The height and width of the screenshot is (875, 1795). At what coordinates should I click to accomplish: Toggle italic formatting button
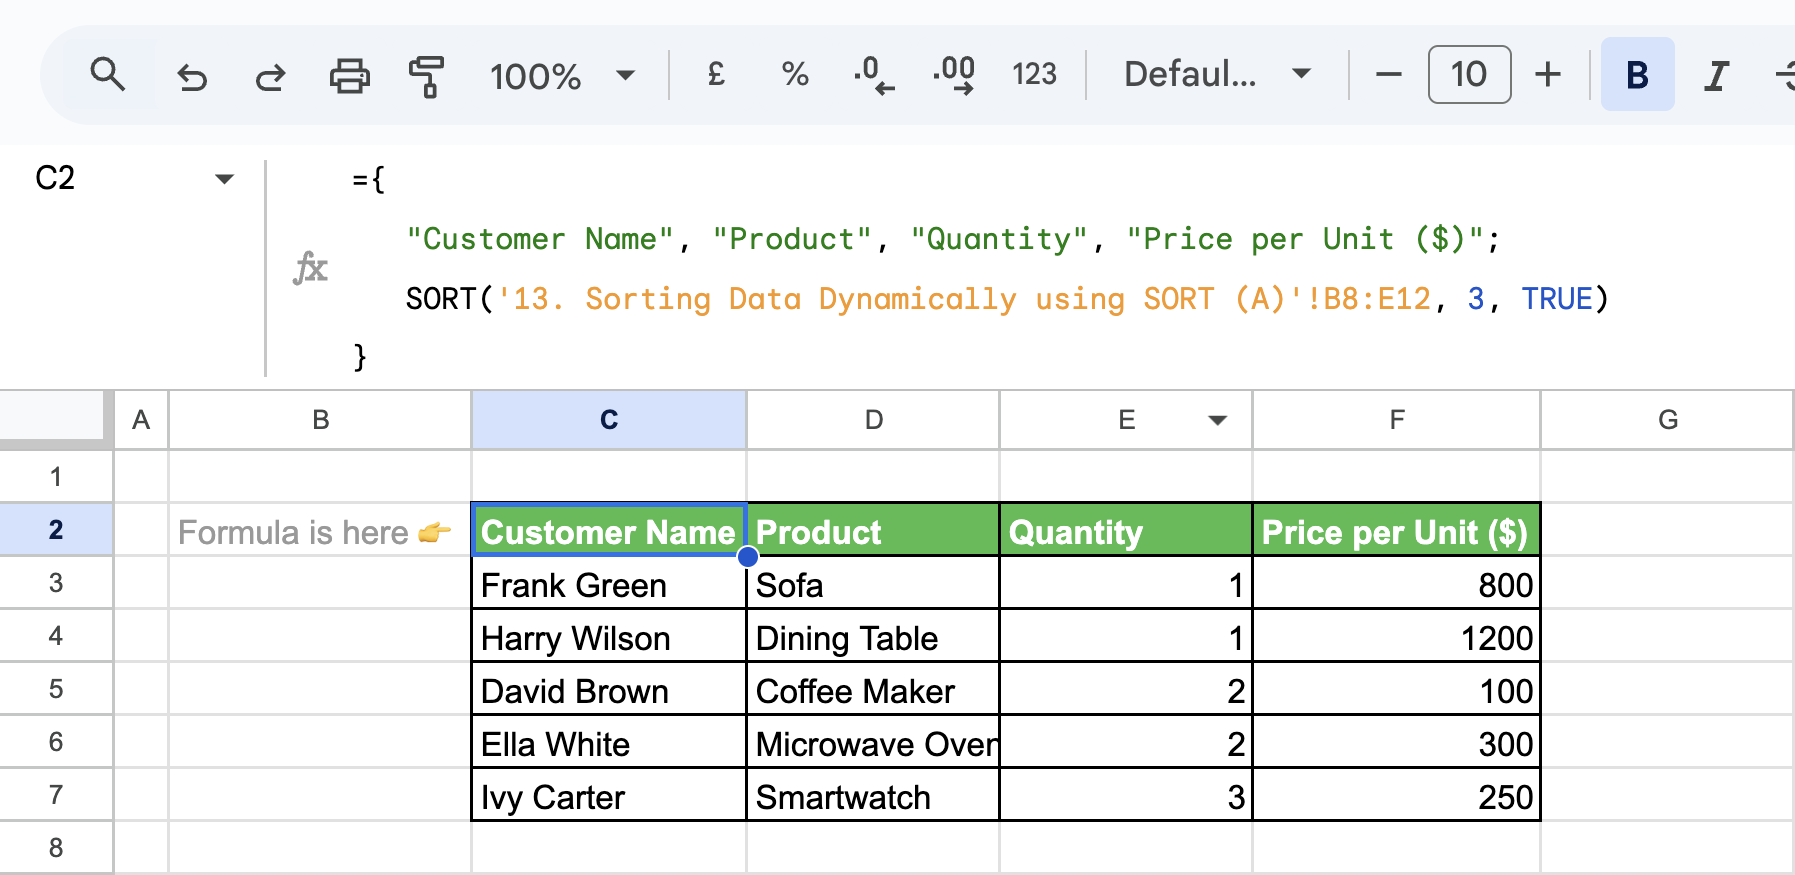click(x=1716, y=75)
